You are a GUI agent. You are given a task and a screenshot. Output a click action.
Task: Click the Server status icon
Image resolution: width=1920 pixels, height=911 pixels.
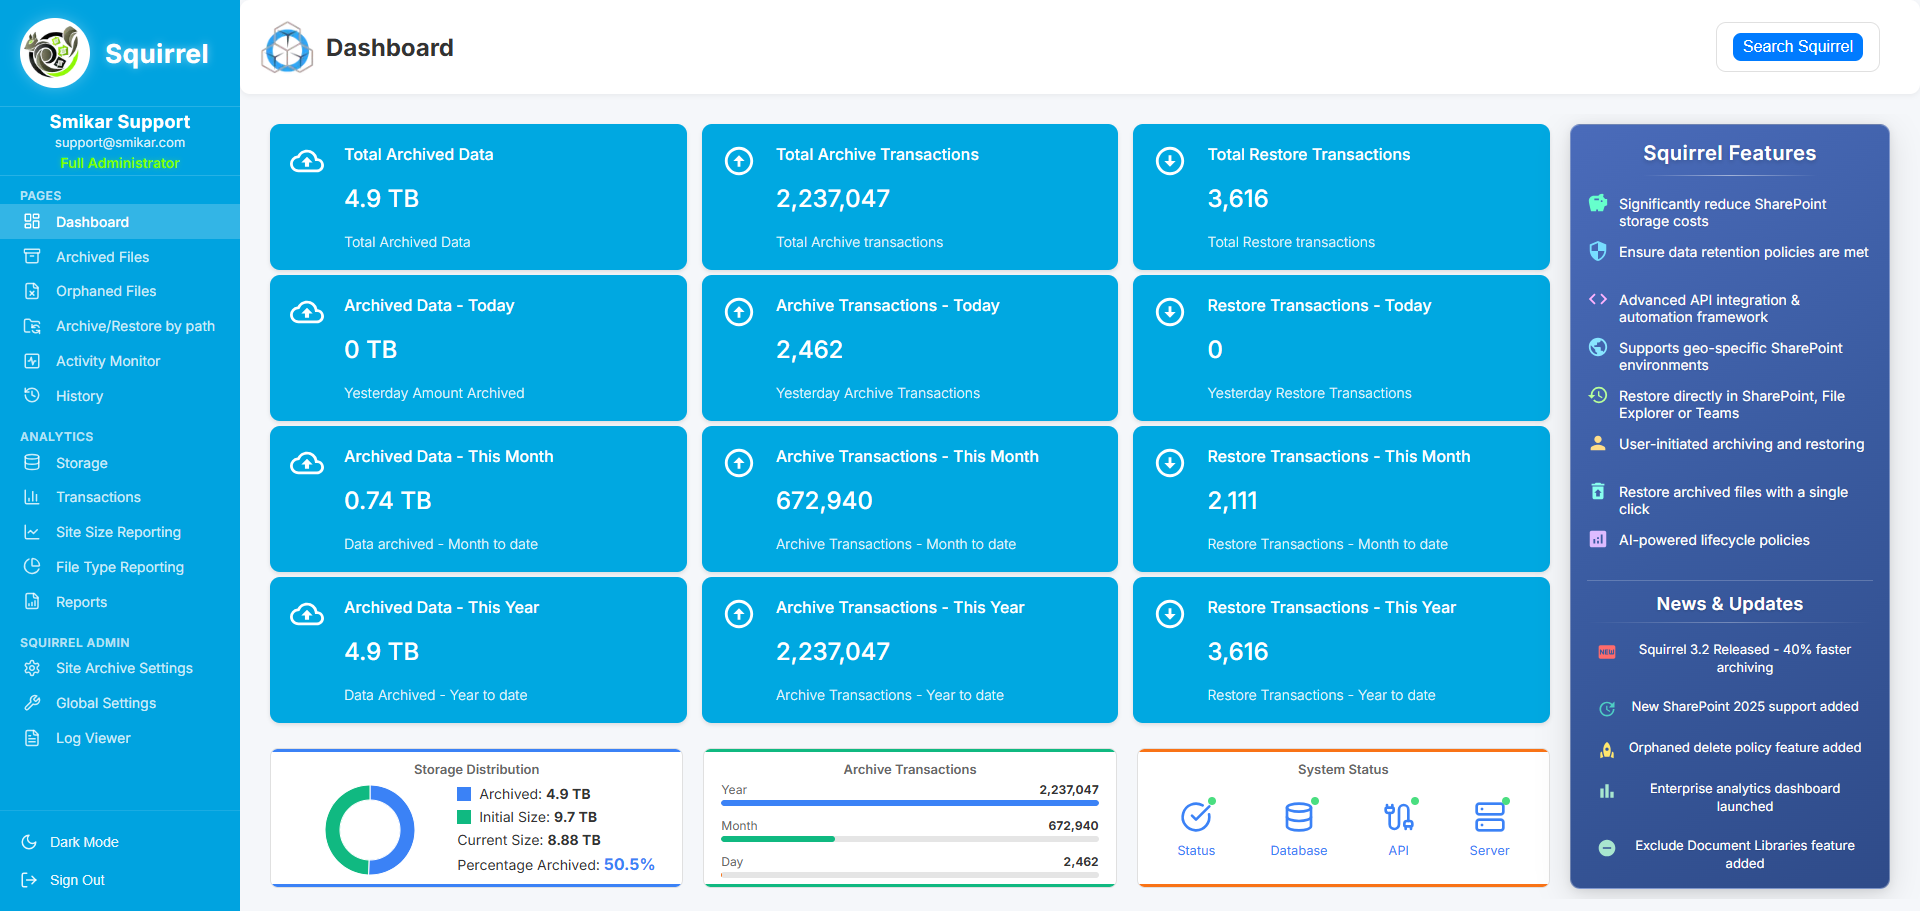coord(1489,817)
